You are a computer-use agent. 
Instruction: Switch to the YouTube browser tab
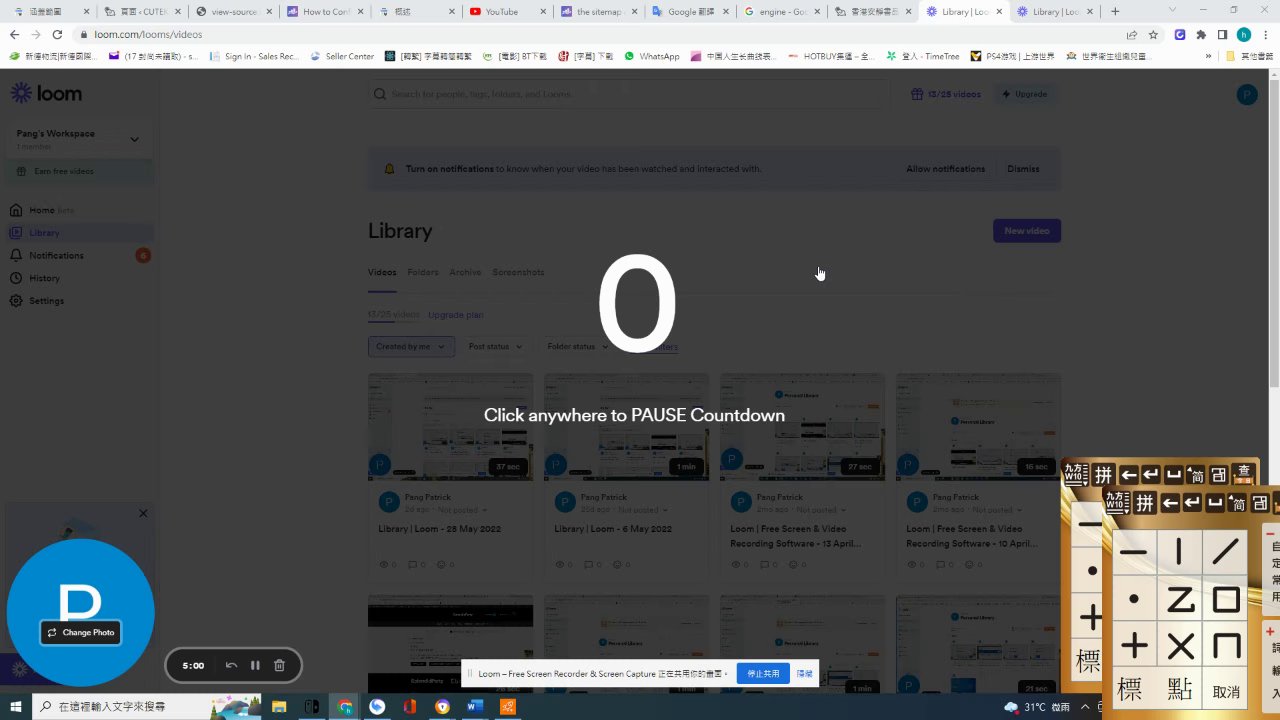[509, 12]
